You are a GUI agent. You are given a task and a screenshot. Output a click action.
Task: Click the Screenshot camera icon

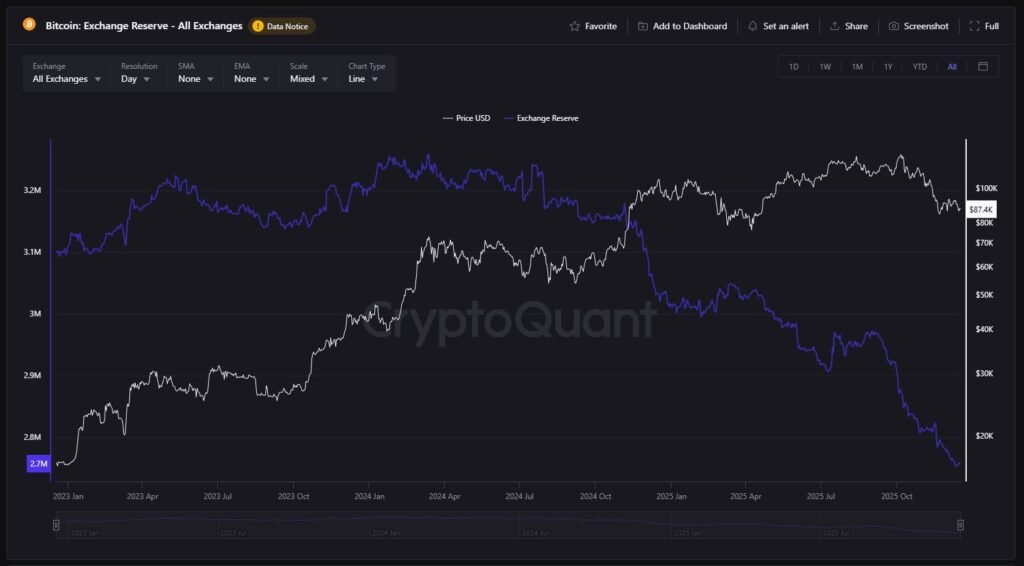(893, 26)
